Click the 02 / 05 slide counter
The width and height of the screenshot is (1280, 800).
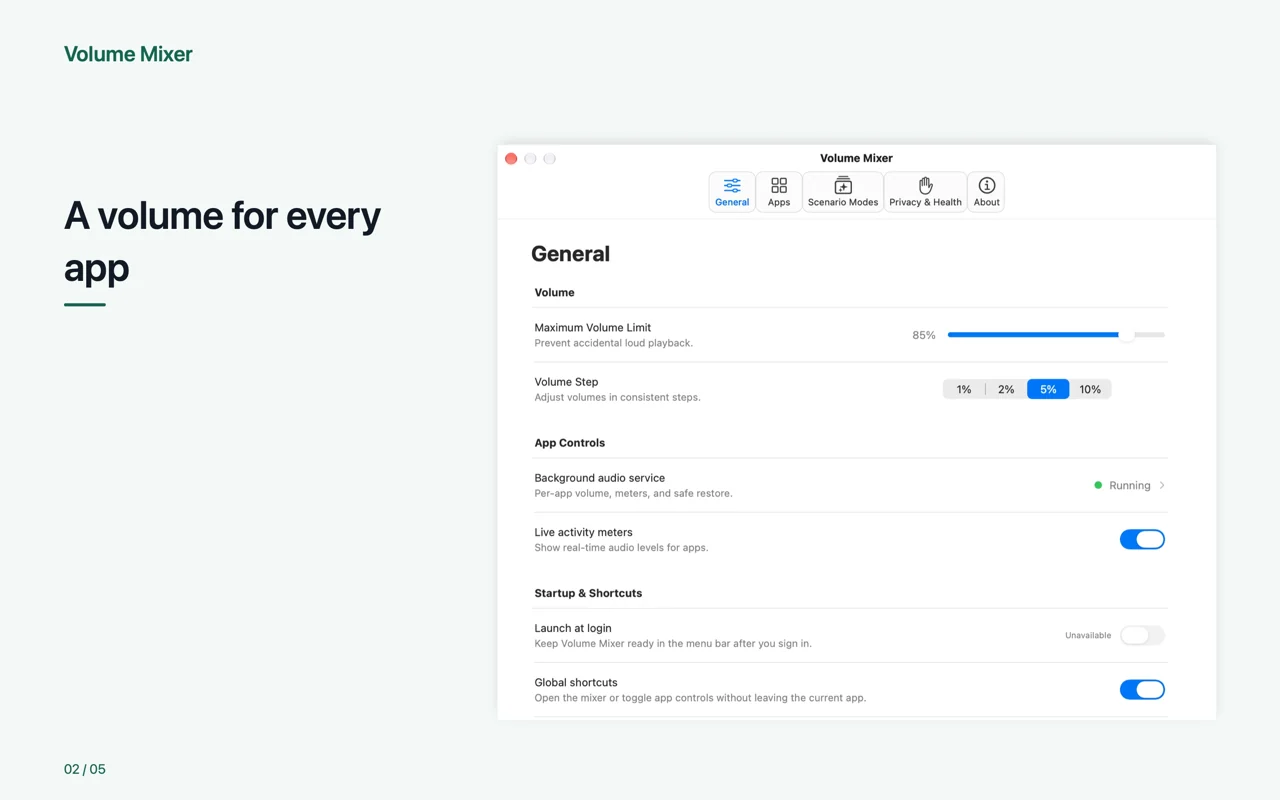[85, 769]
